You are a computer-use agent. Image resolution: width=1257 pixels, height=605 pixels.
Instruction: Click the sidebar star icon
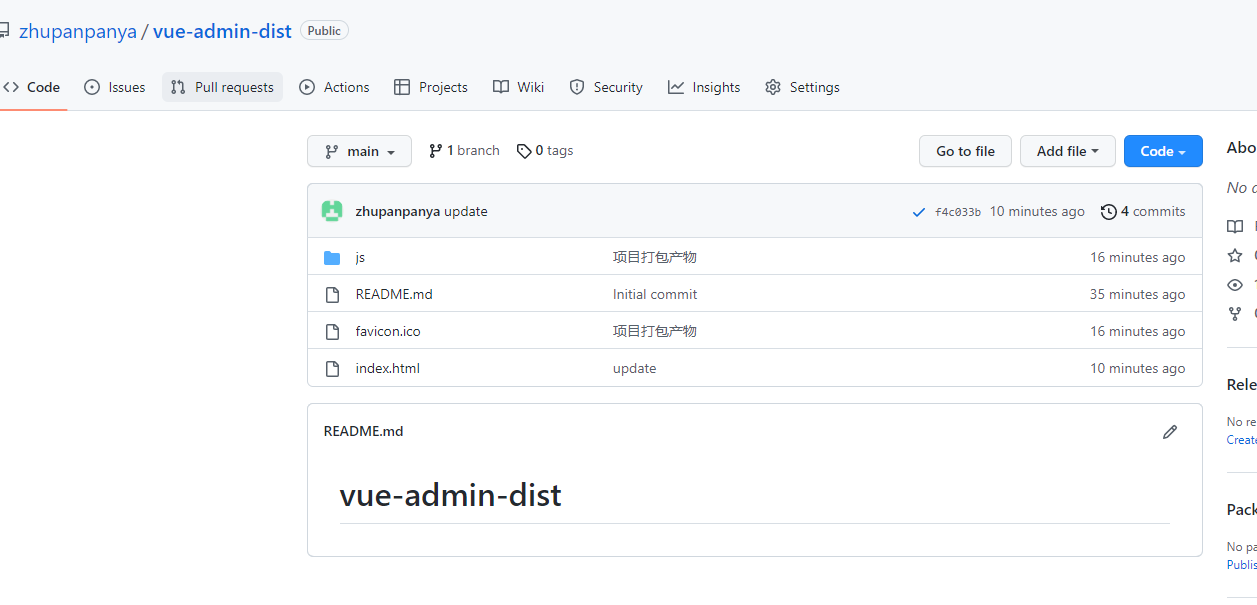pos(1235,255)
